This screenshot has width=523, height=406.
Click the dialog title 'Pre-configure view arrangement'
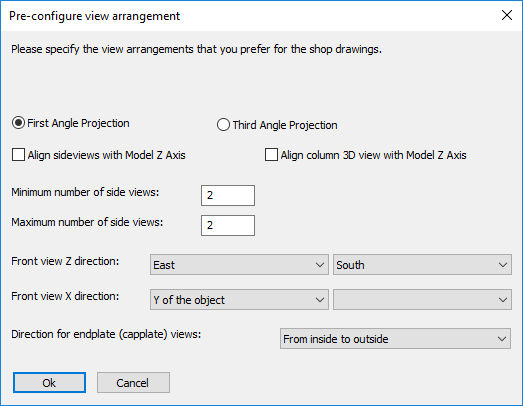[x=94, y=16]
